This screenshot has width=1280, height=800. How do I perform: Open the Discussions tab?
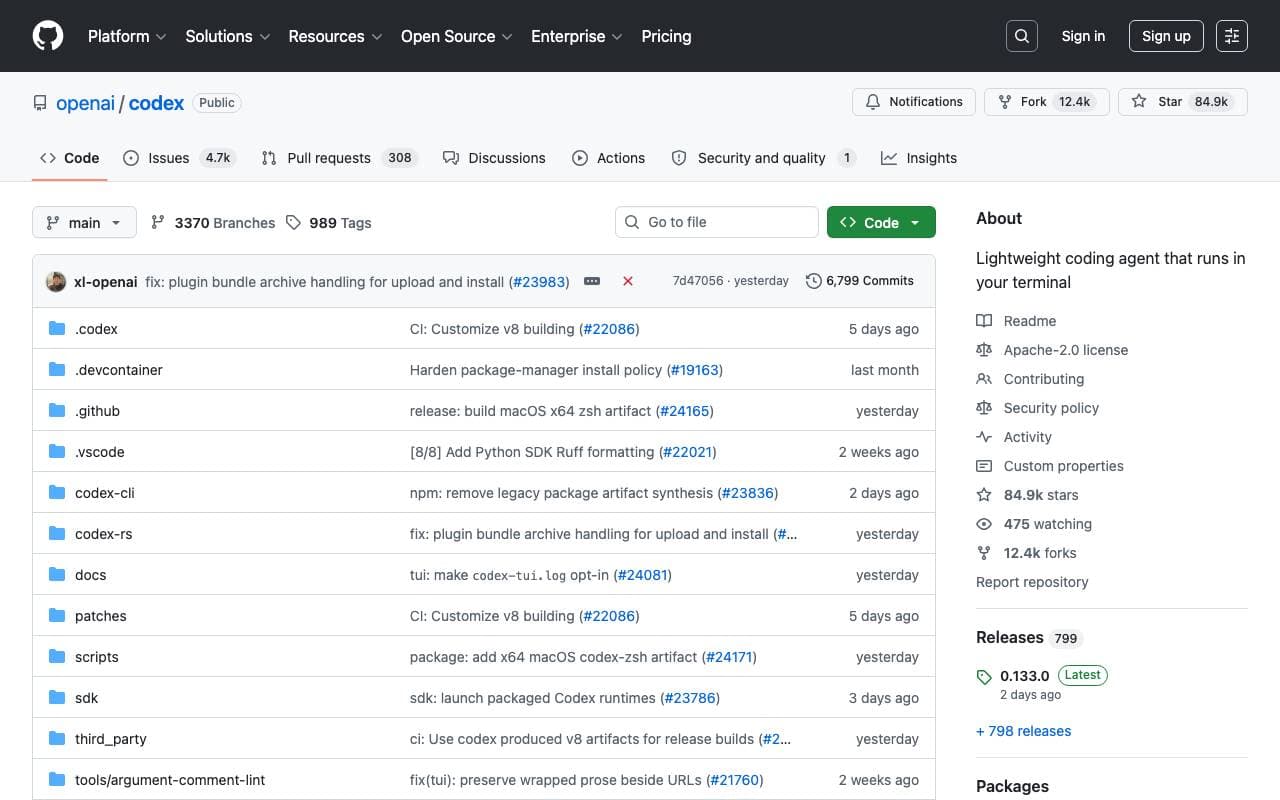tap(494, 158)
